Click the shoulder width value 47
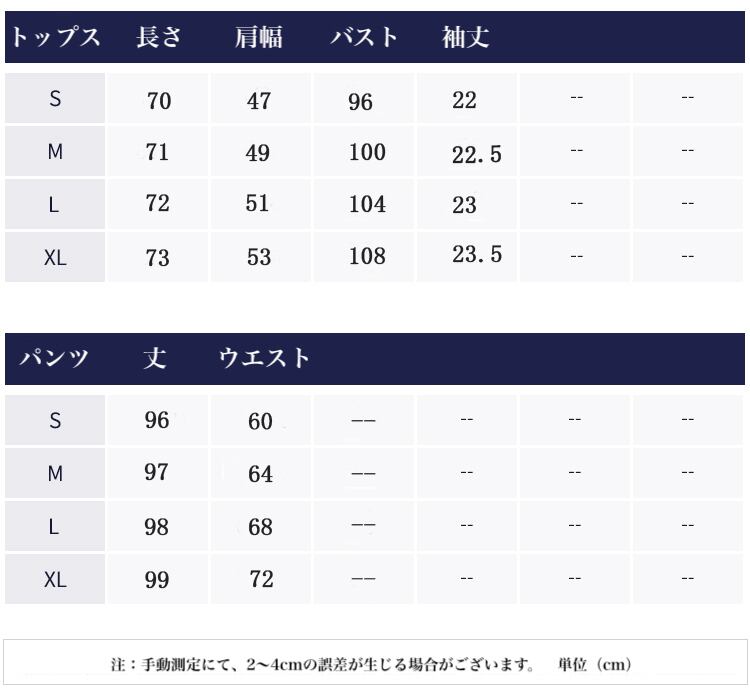The width and height of the screenshot is (750, 688). tap(259, 100)
